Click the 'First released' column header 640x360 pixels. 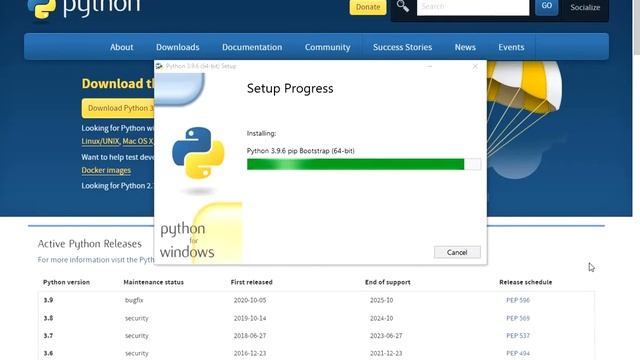(x=251, y=282)
